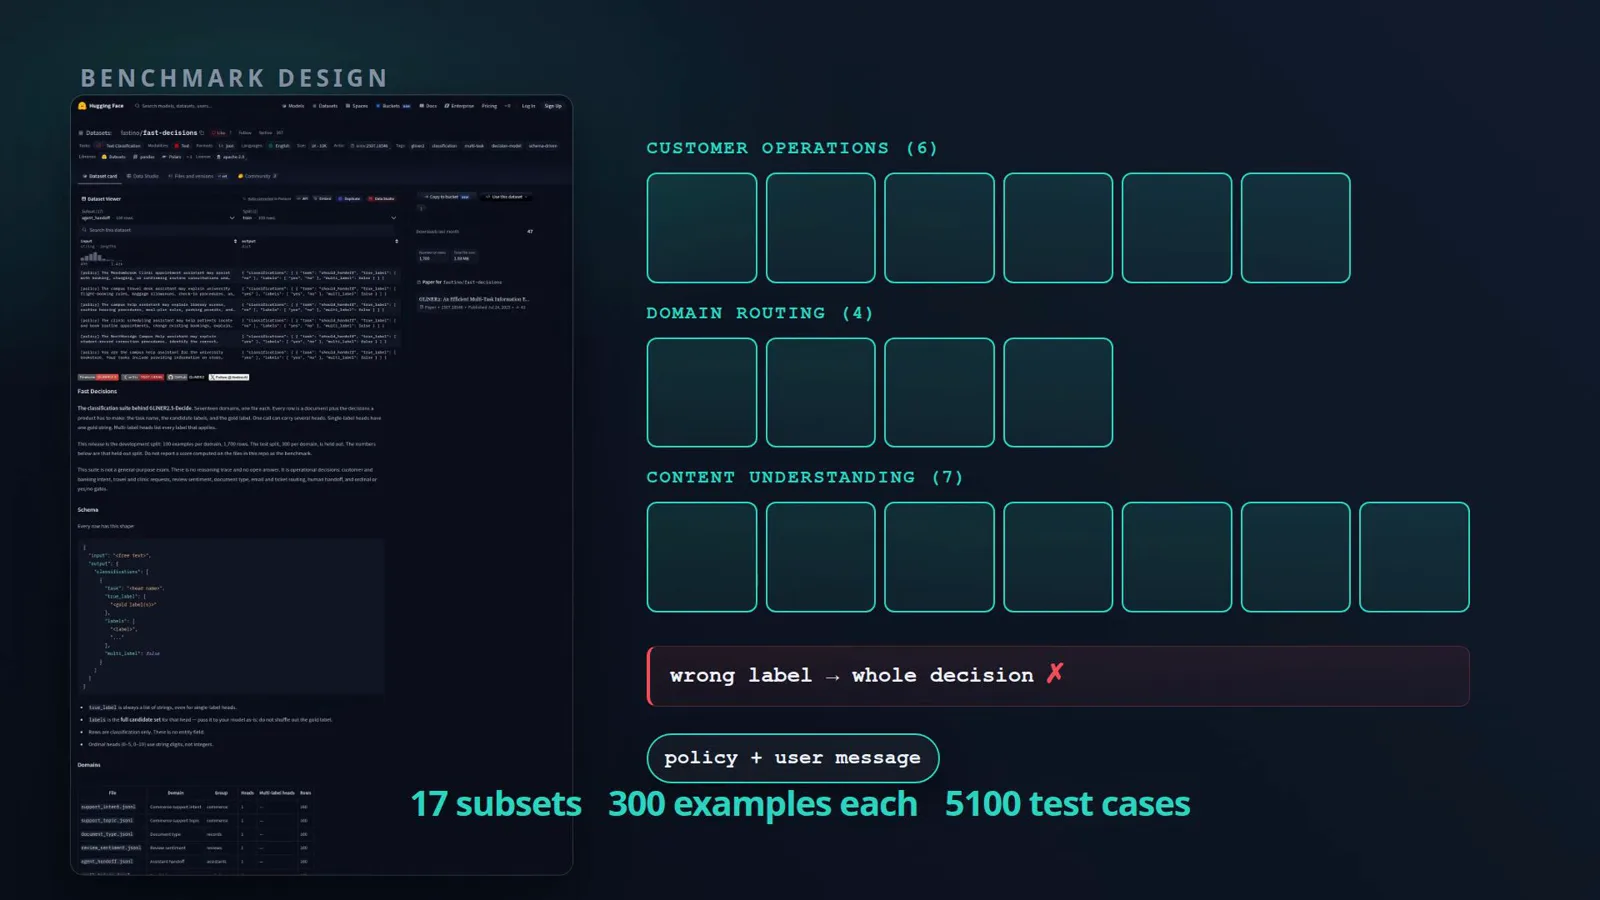1600x900 pixels.
Task: Click the 'wrong label → whole decision' banner
Action: tap(1058, 676)
